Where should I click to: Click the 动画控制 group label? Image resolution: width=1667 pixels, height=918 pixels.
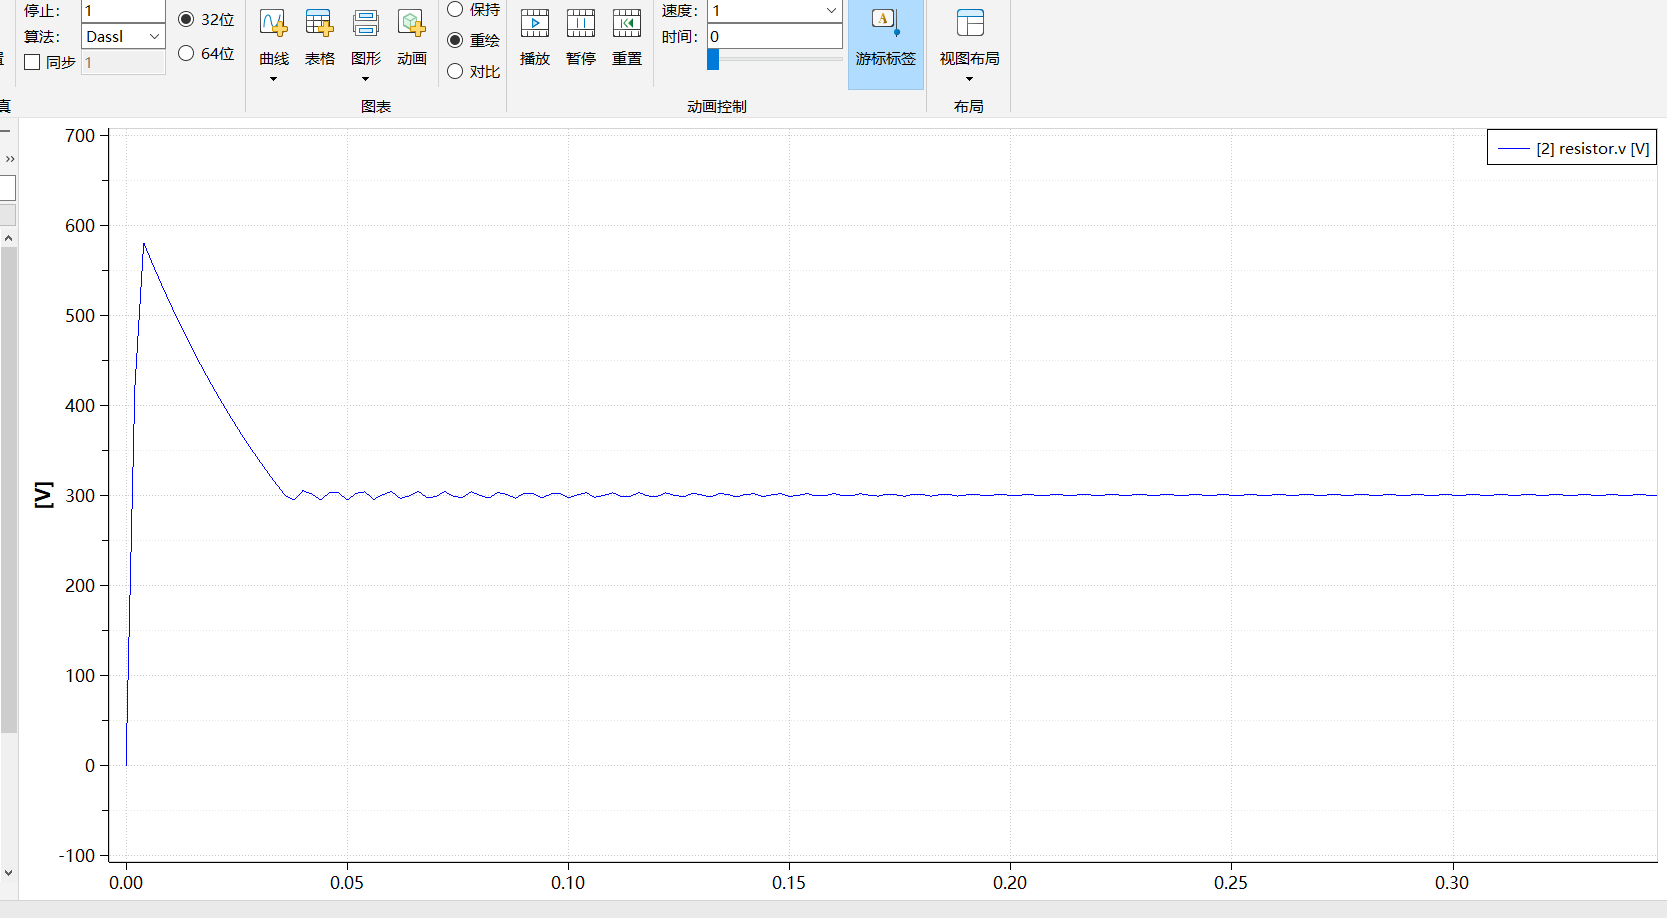(717, 106)
